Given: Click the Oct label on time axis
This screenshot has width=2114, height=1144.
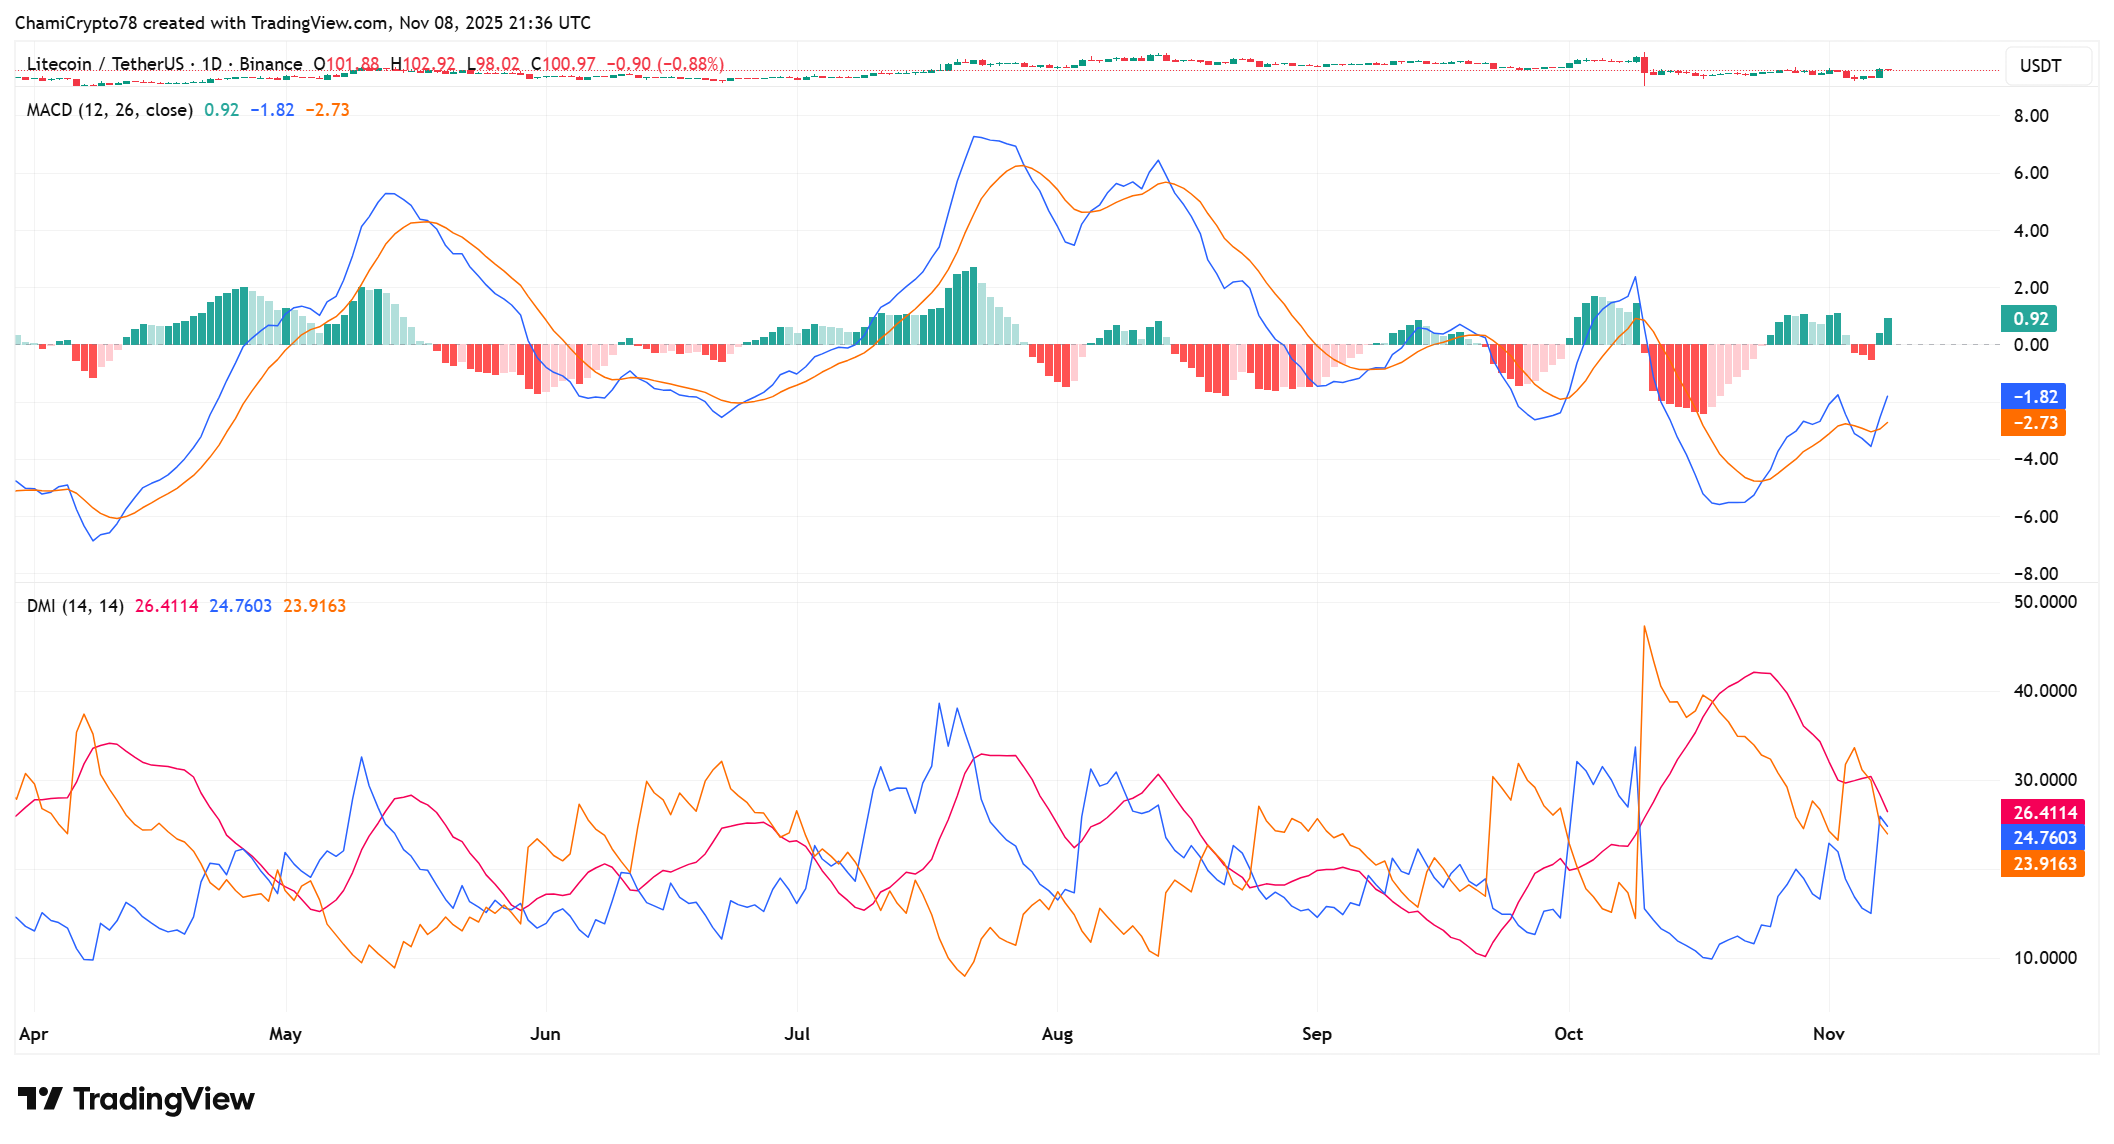Looking at the screenshot, I should point(1567,1034).
